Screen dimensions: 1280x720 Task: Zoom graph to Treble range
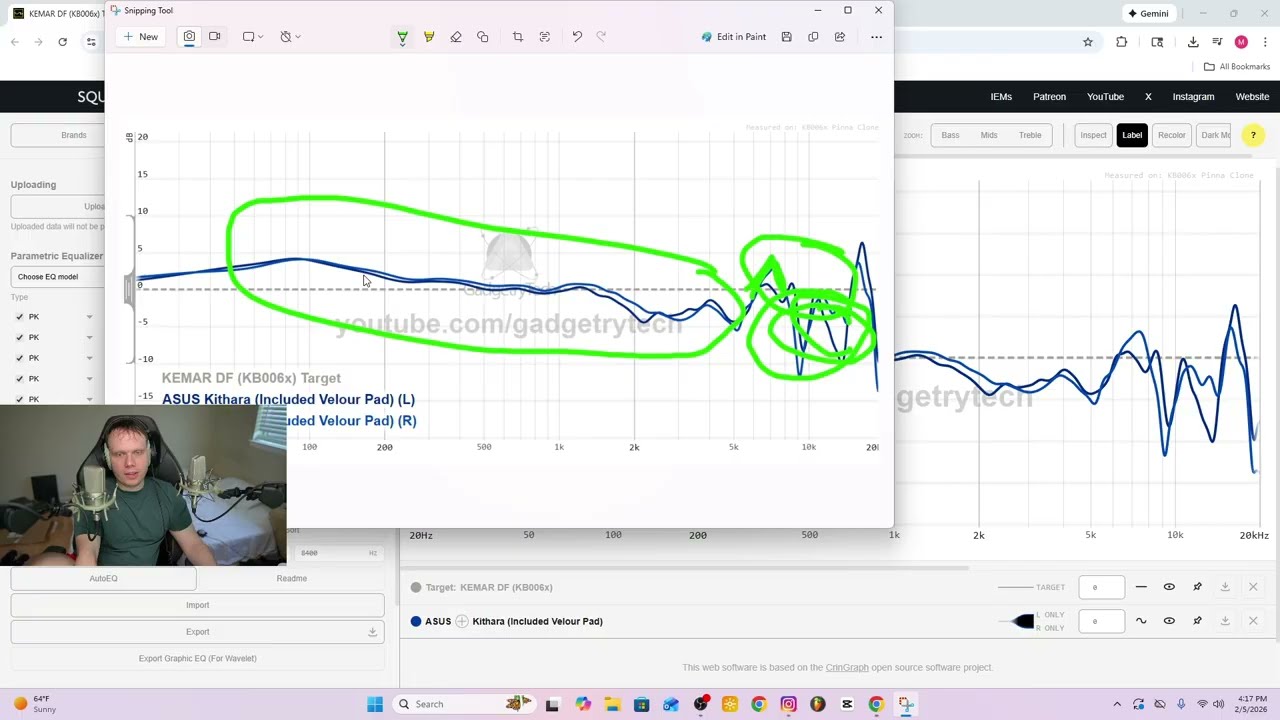tap(1030, 135)
